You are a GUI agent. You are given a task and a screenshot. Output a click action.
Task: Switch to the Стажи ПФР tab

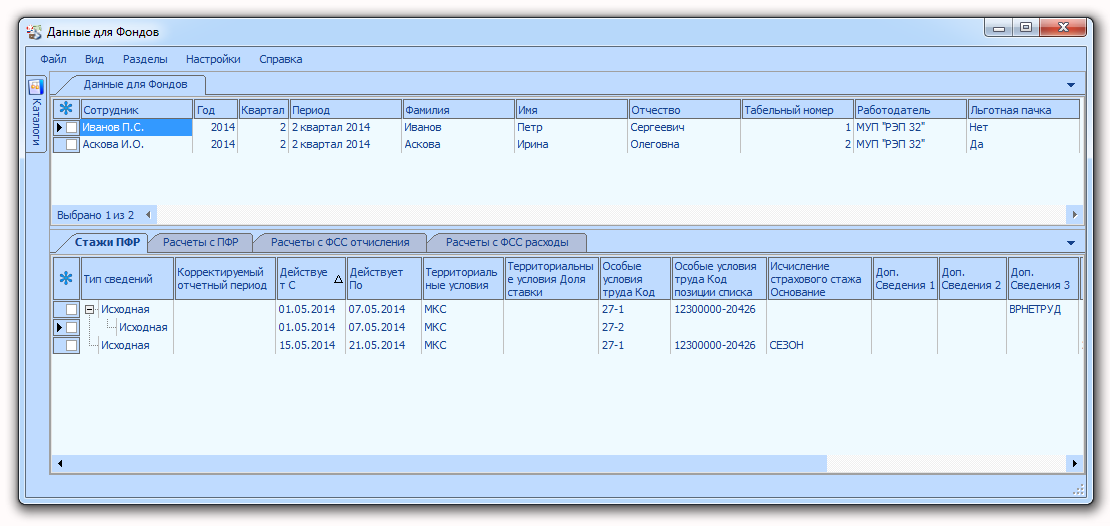(109, 242)
